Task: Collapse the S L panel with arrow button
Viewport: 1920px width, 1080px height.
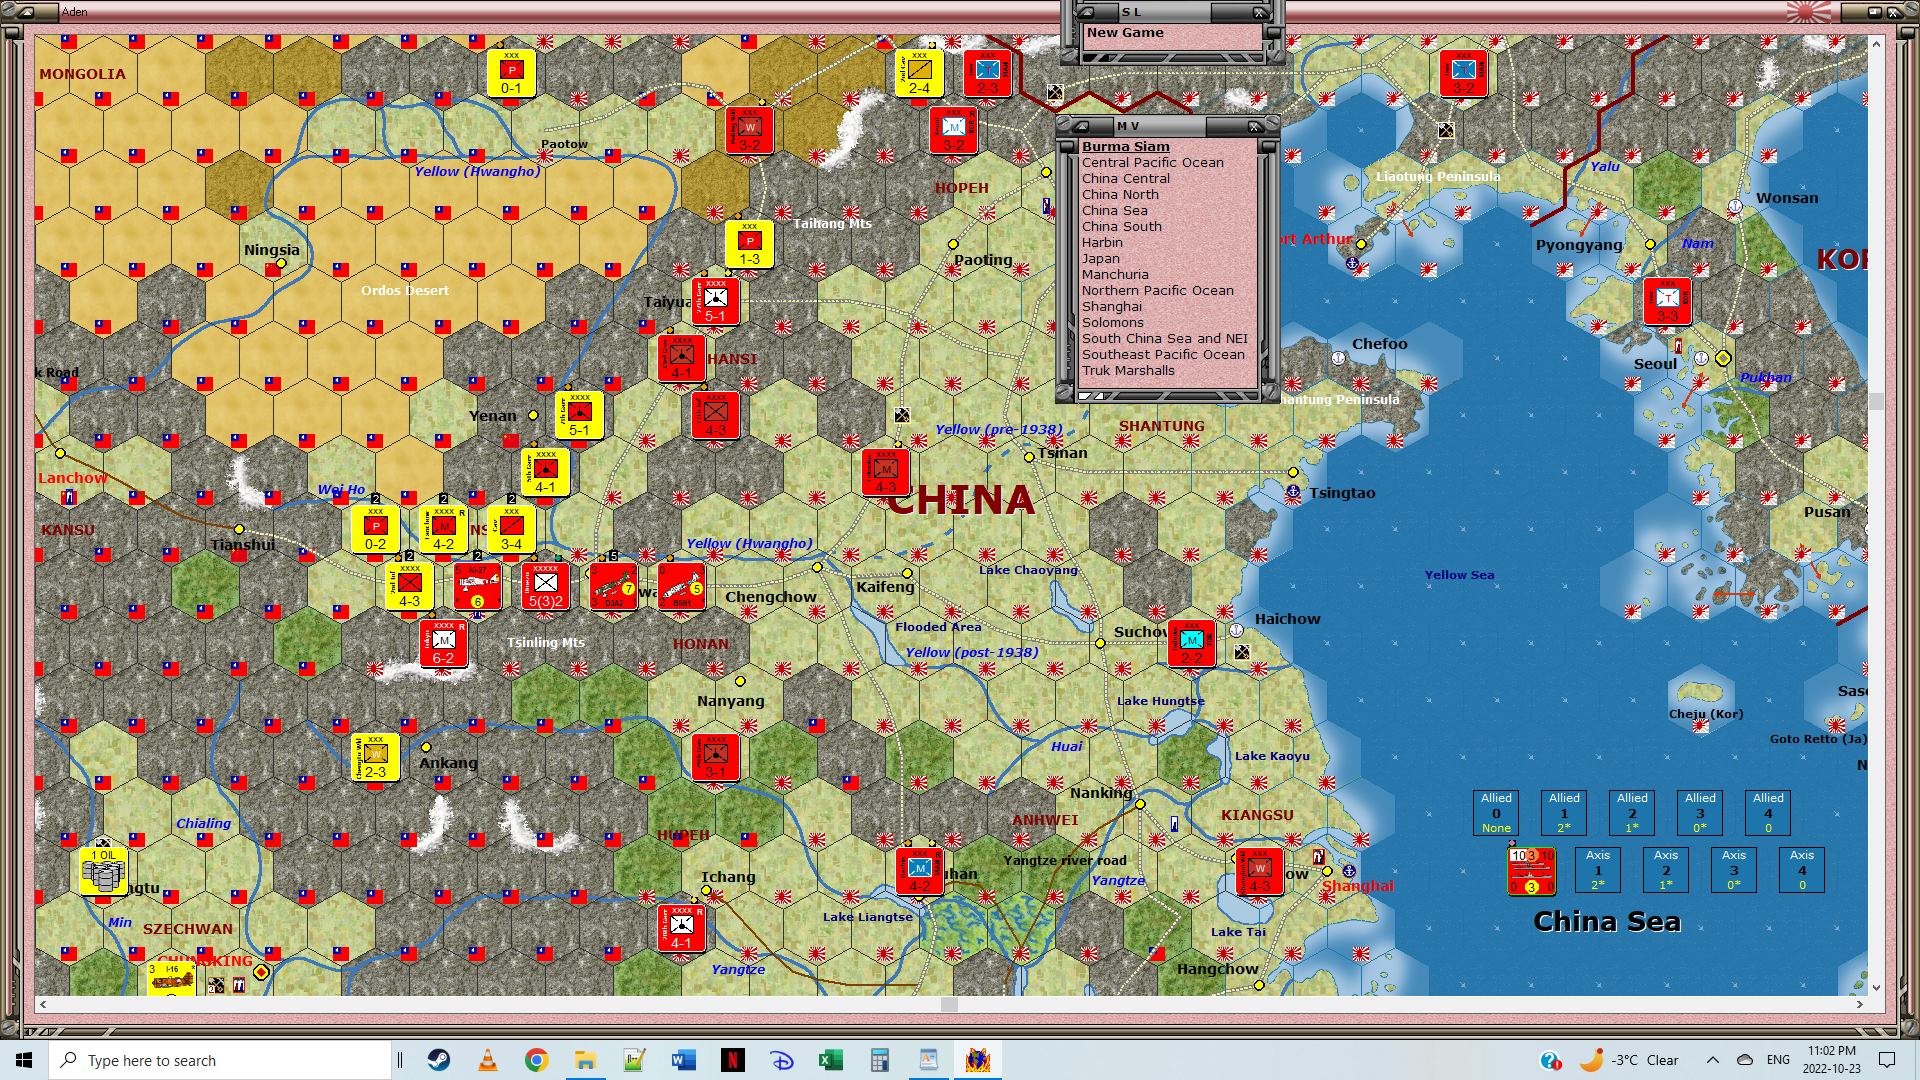Action: pos(1086,13)
